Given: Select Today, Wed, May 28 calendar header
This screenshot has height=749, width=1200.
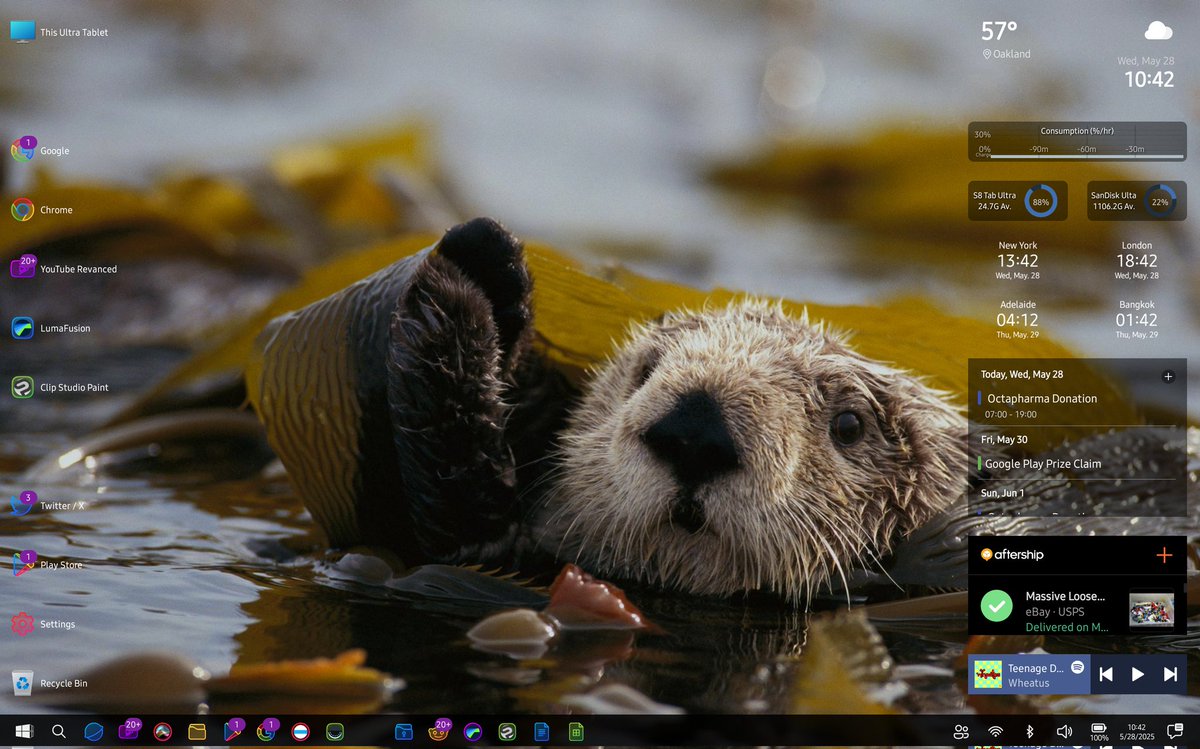Looking at the screenshot, I should coord(1022,374).
